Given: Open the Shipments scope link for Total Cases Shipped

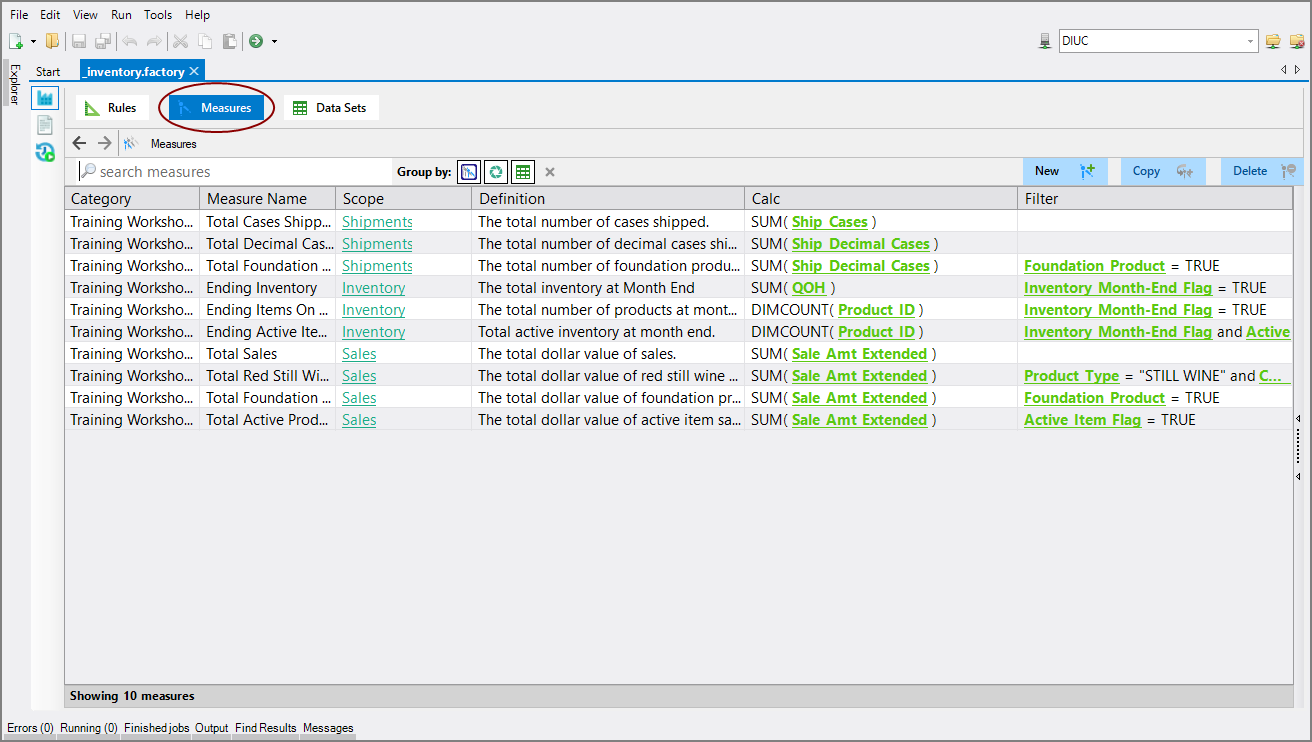Looking at the screenshot, I should [376, 221].
